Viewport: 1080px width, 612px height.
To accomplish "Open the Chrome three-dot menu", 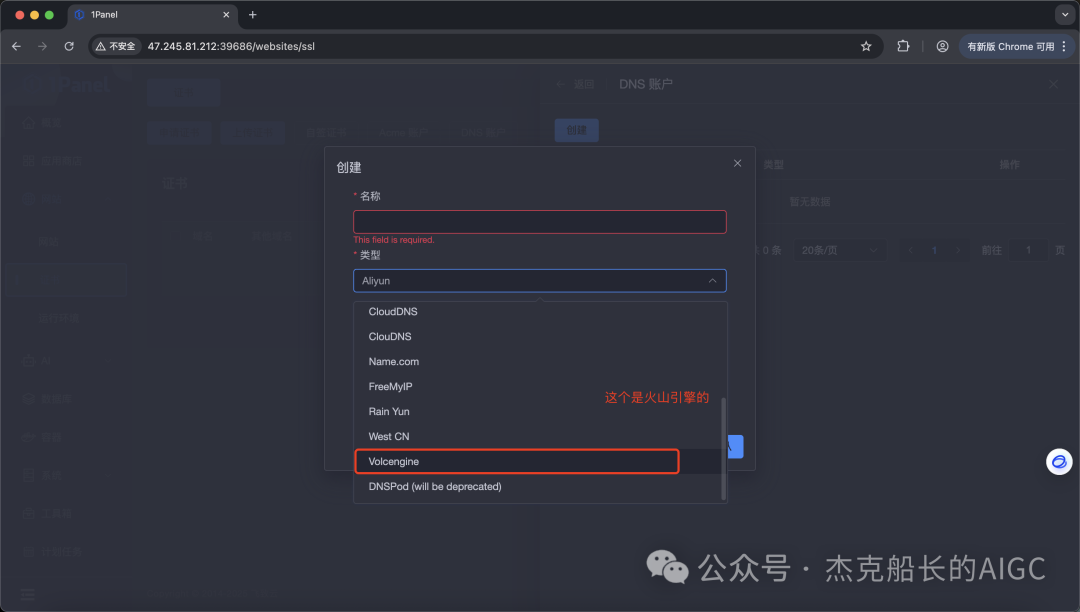I will click(1064, 46).
